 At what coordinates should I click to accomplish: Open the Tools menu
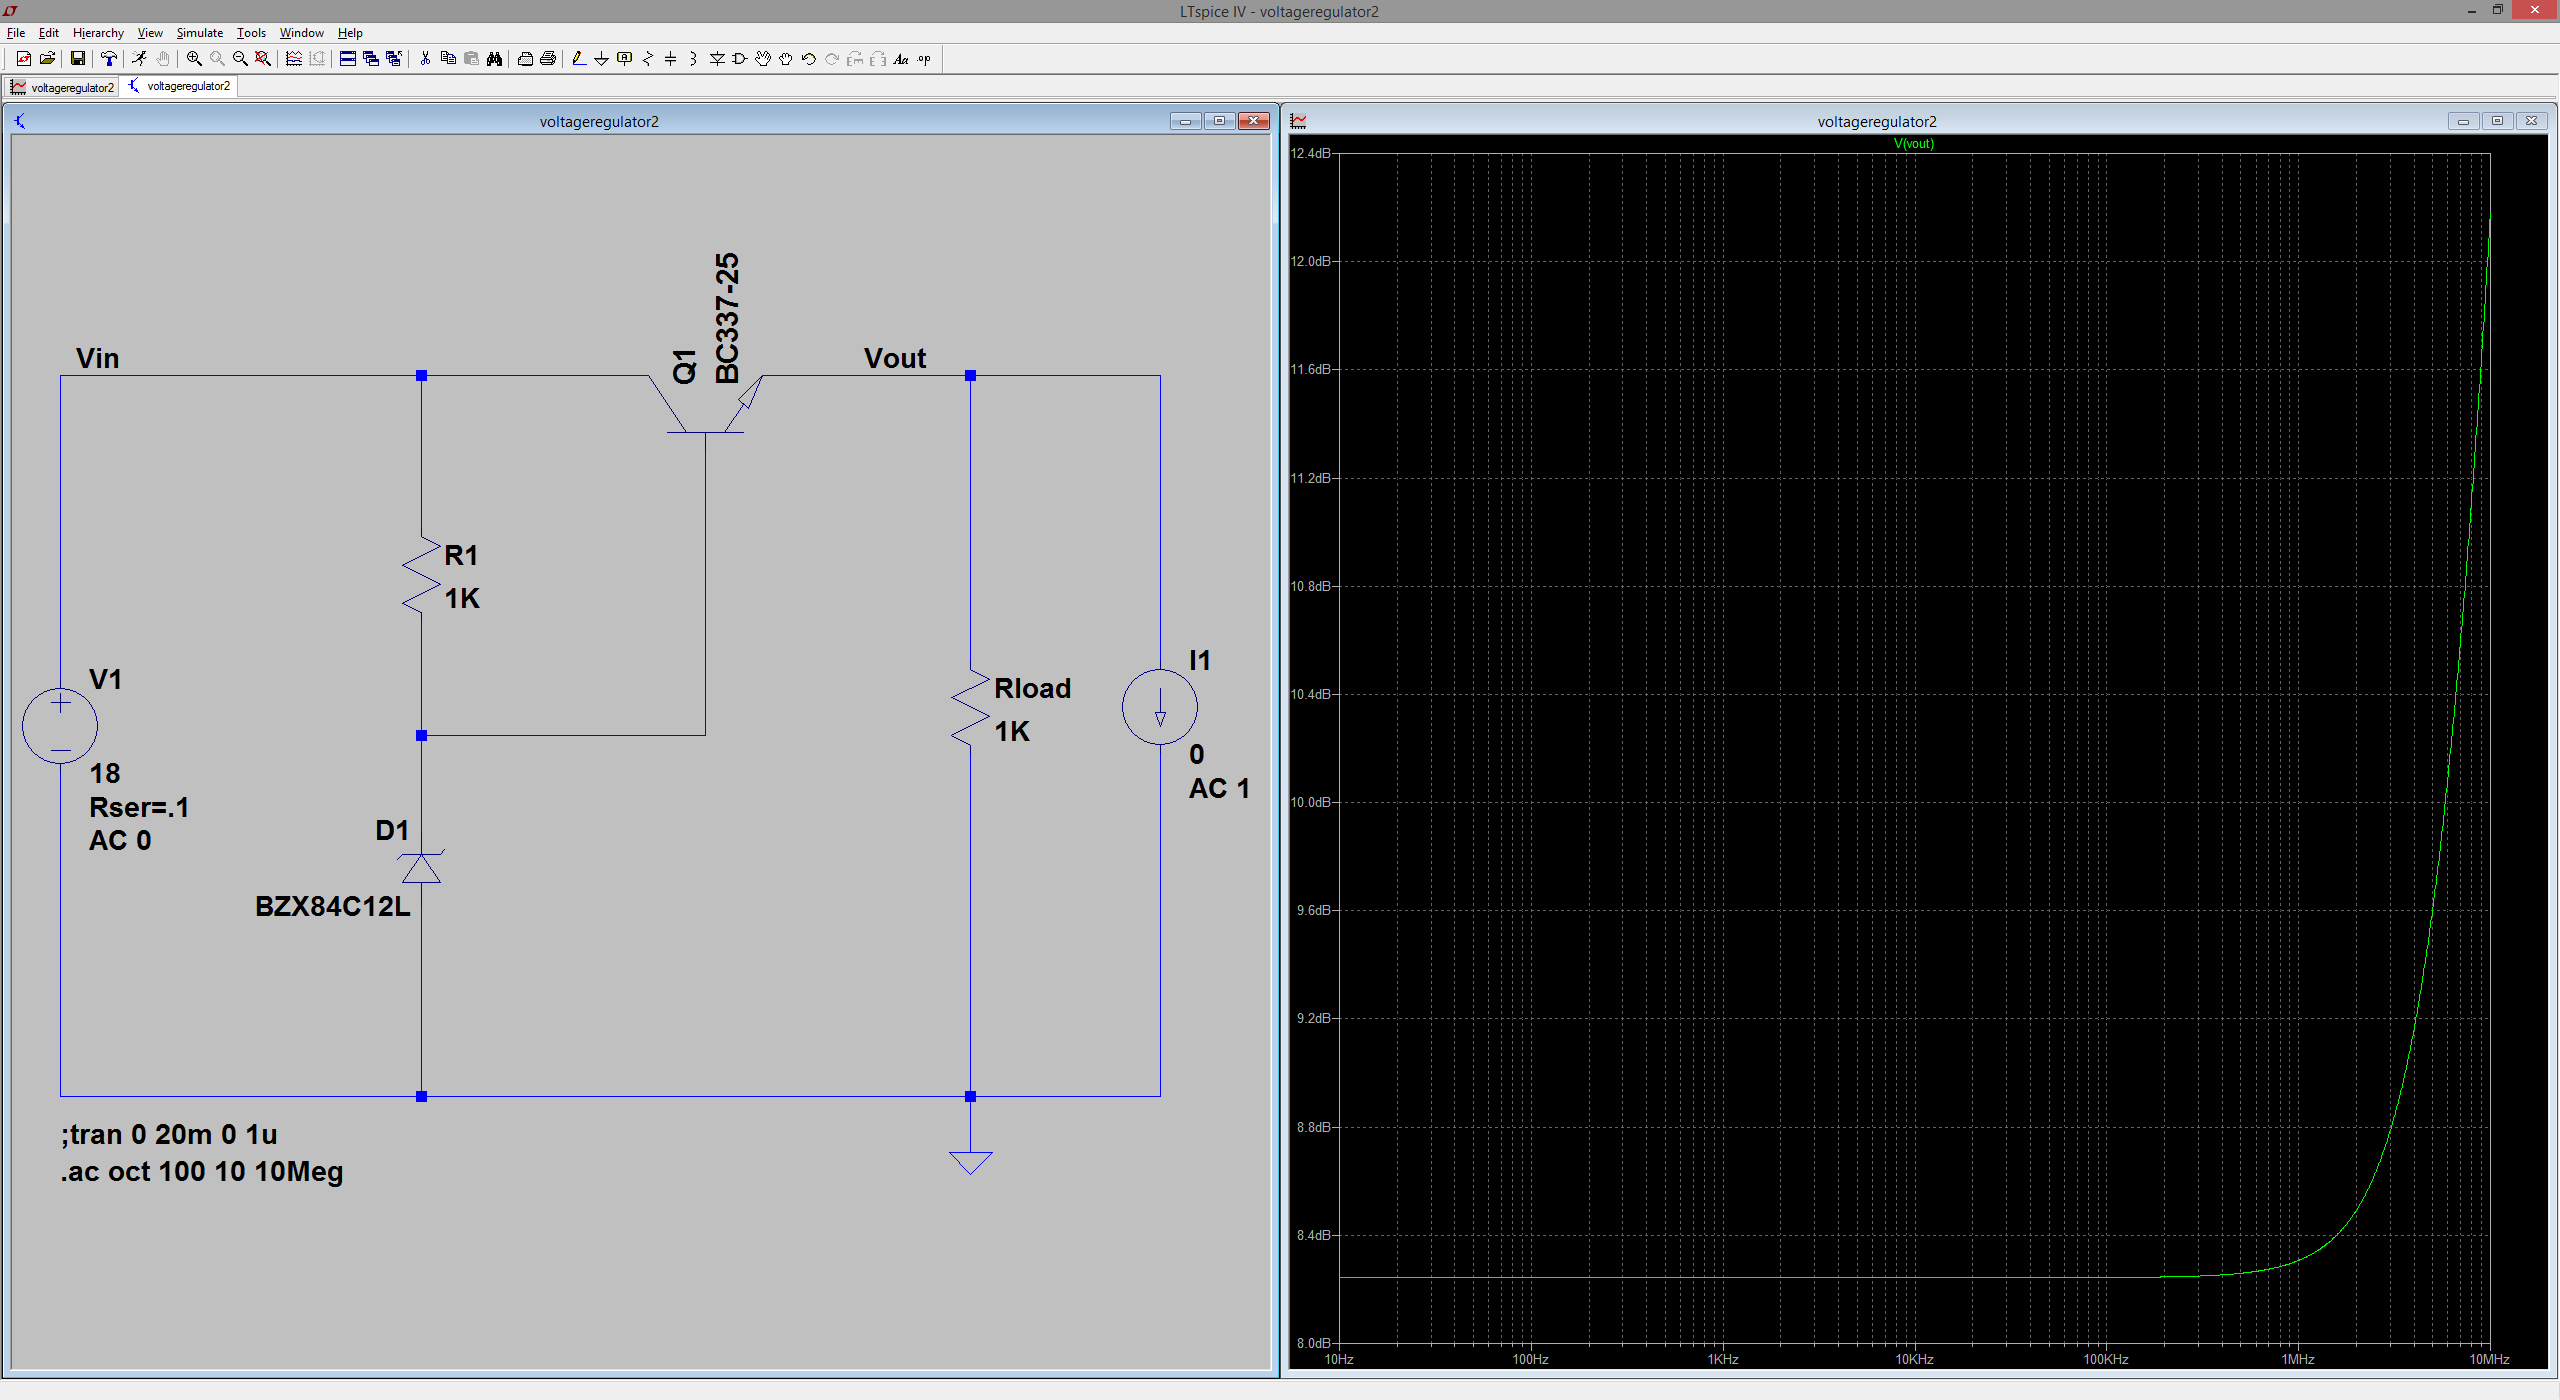tap(251, 33)
